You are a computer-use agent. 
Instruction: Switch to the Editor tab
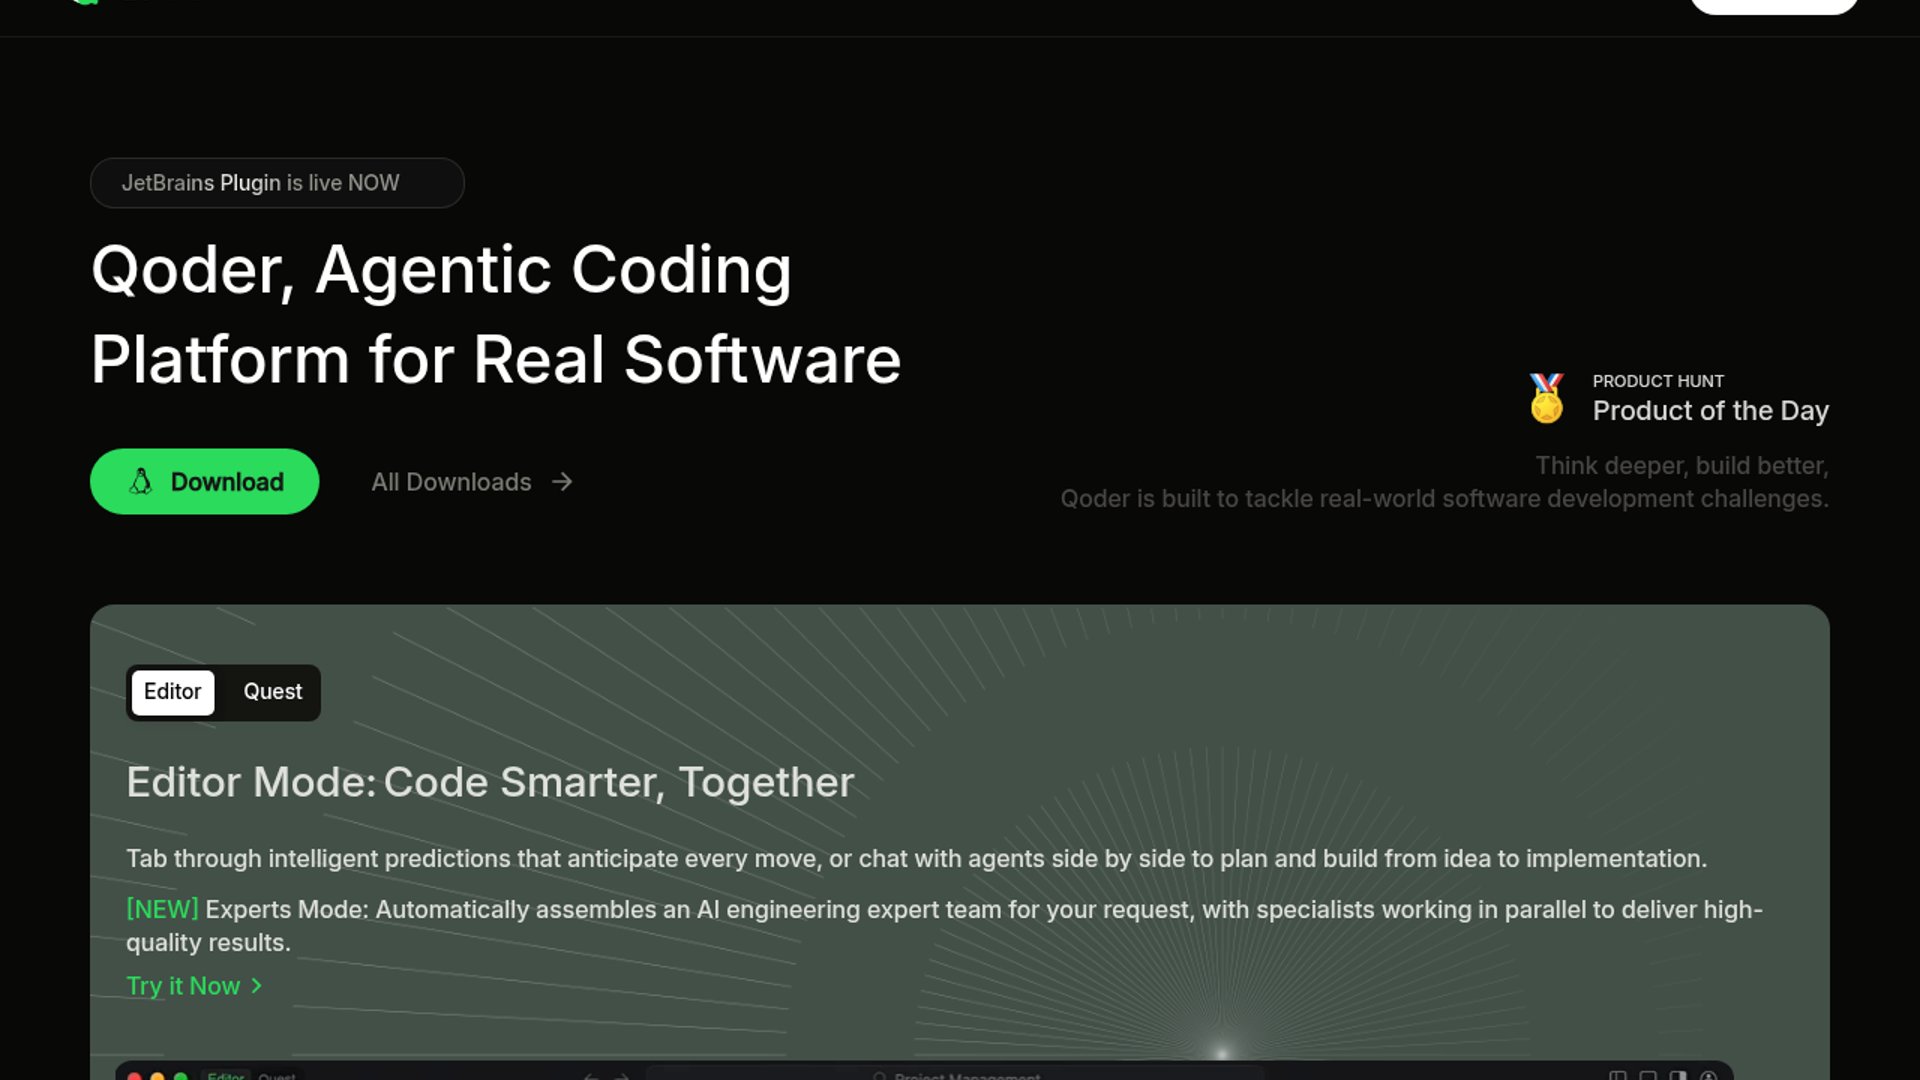[x=172, y=692]
